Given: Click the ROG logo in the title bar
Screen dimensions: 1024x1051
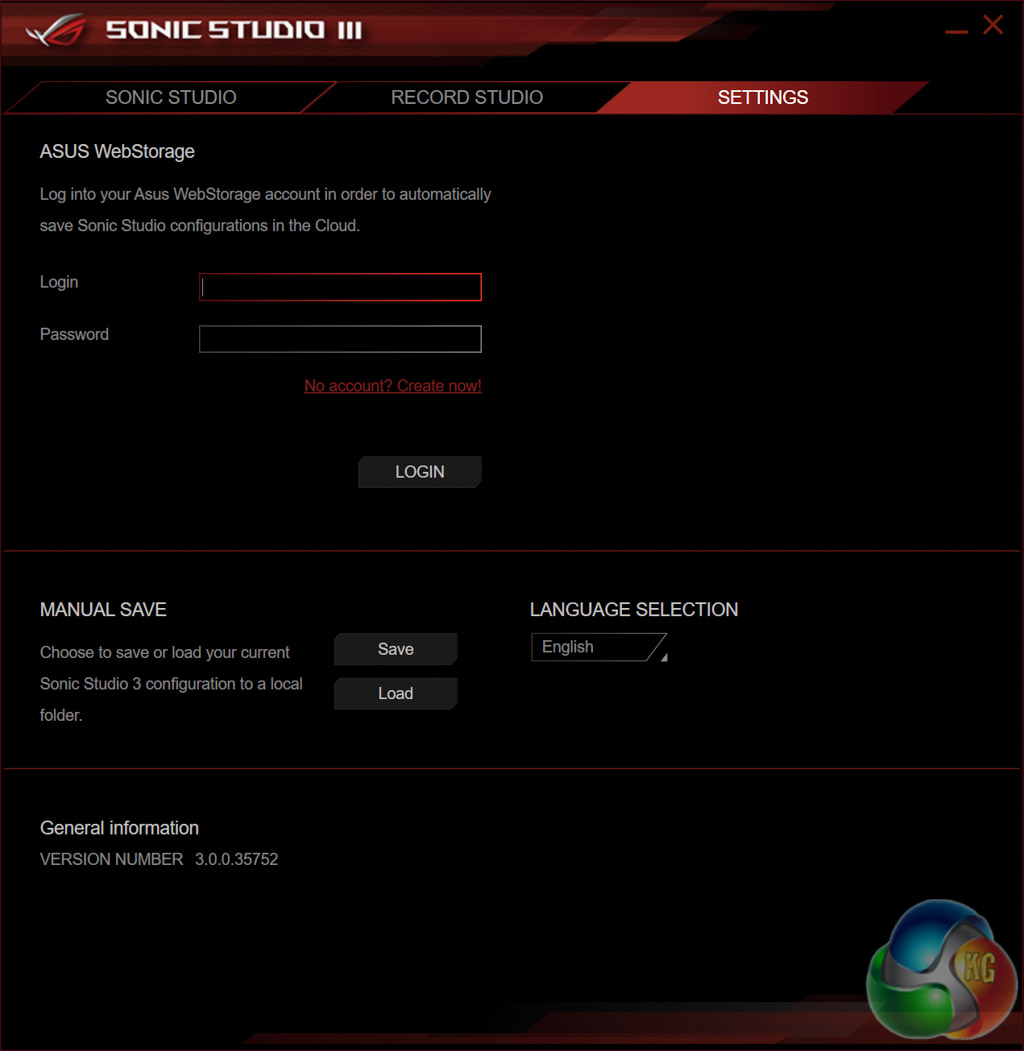Looking at the screenshot, I should (x=56, y=30).
